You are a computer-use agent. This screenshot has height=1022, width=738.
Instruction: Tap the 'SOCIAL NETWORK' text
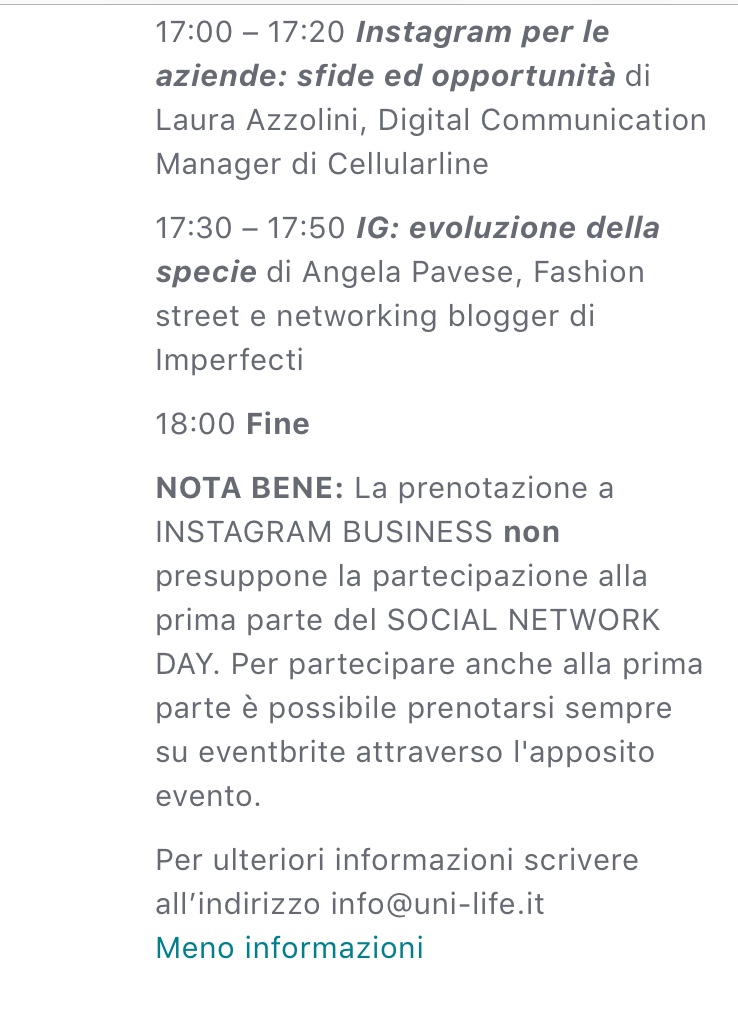coord(524,620)
